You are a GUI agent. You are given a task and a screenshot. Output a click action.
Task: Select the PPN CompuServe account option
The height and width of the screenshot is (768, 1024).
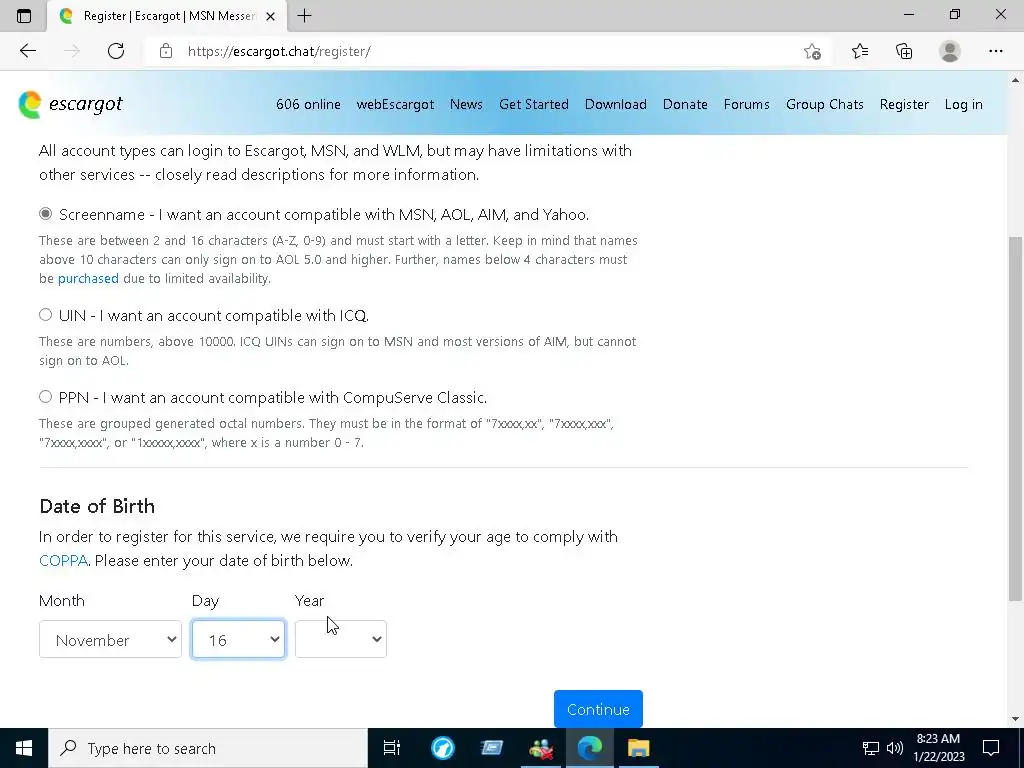pyautogui.click(x=45, y=396)
